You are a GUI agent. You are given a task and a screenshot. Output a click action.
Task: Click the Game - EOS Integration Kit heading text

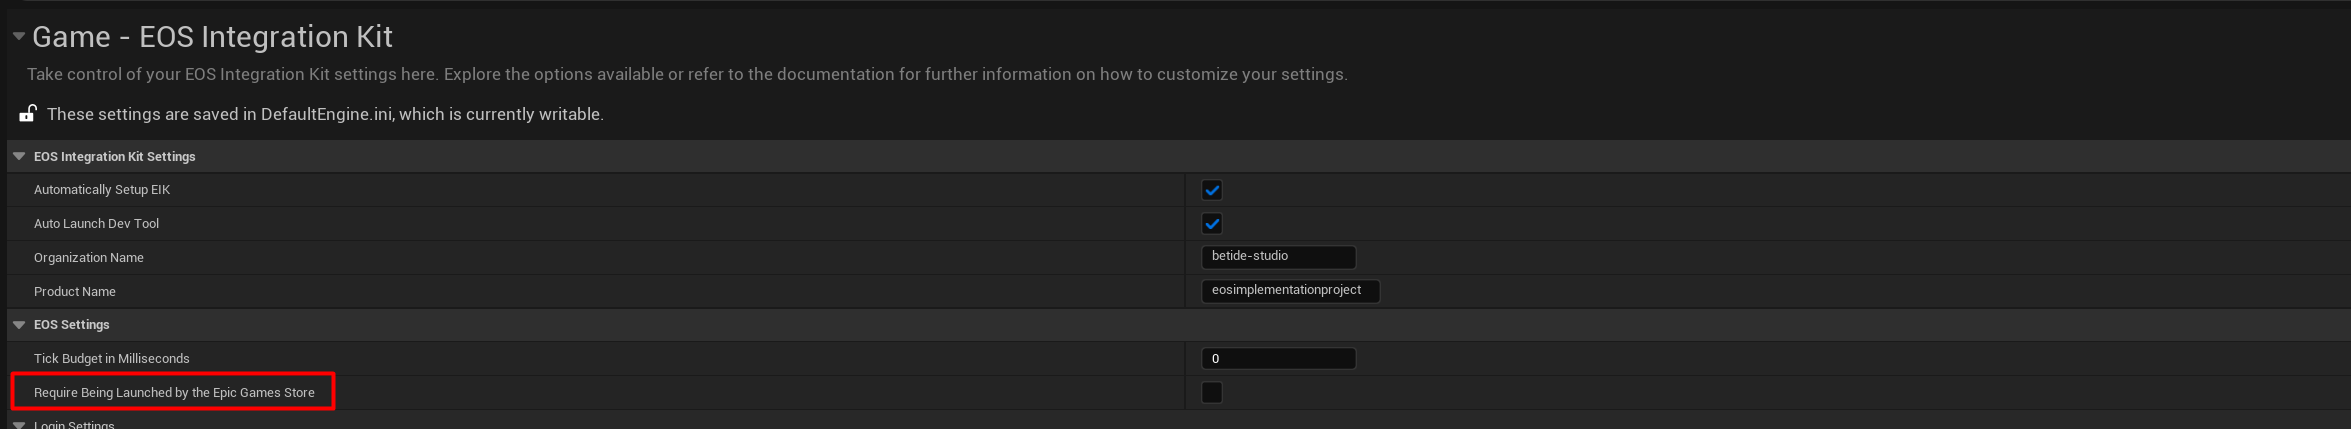pos(212,37)
